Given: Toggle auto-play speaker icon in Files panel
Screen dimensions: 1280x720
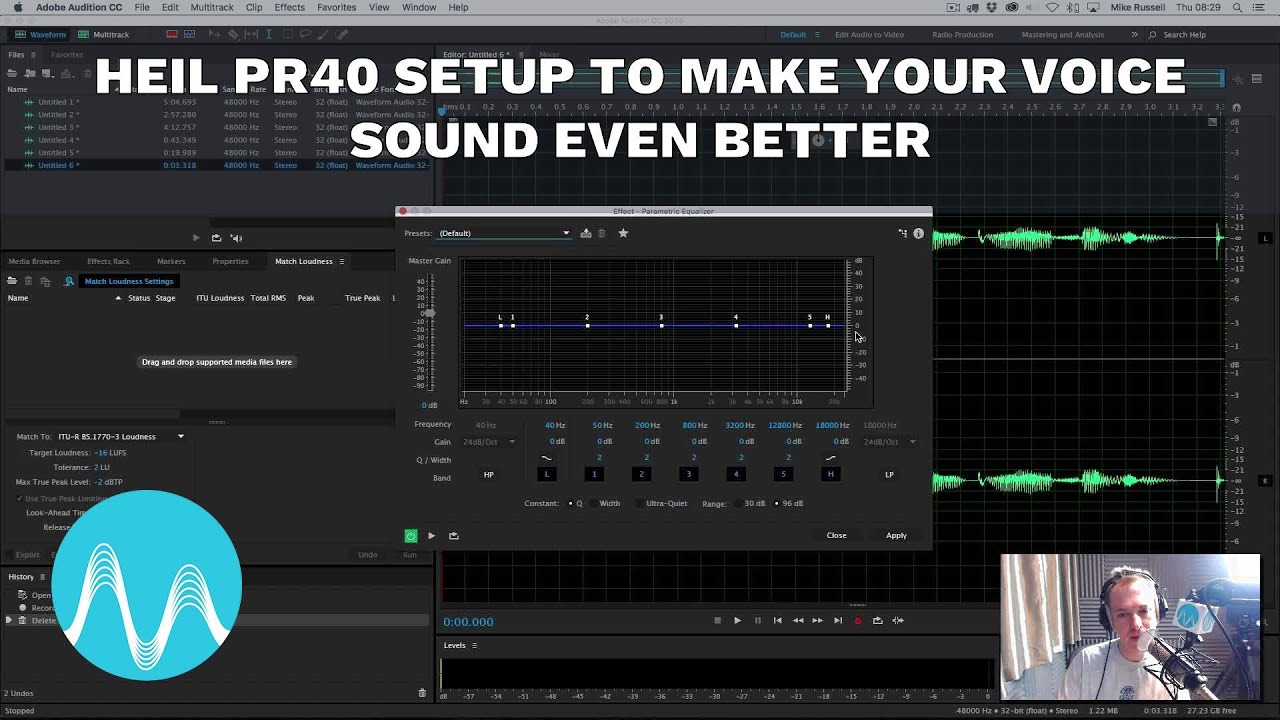Looking at the screenshot, I should [x=236, y=238].
